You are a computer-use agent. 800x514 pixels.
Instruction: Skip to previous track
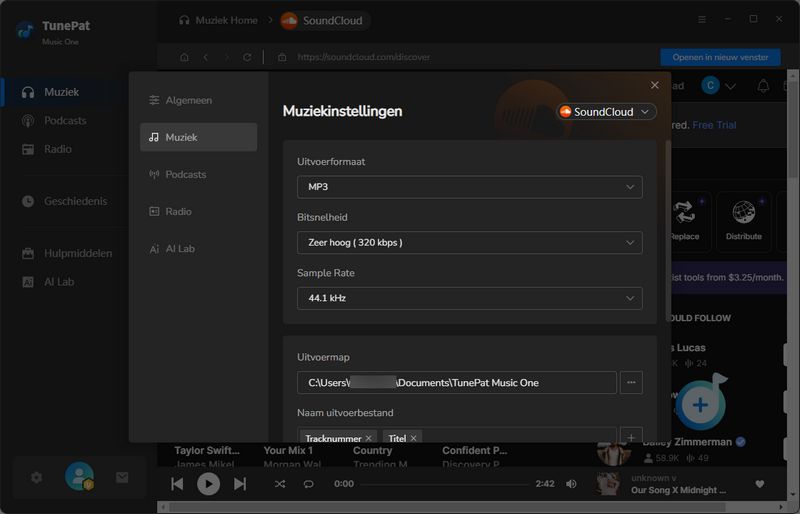tap(177, 484)
